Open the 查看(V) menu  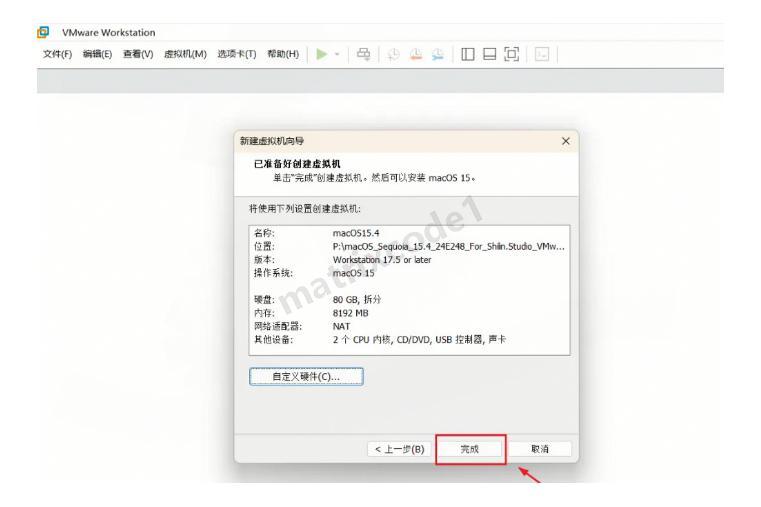click(138, 54)
